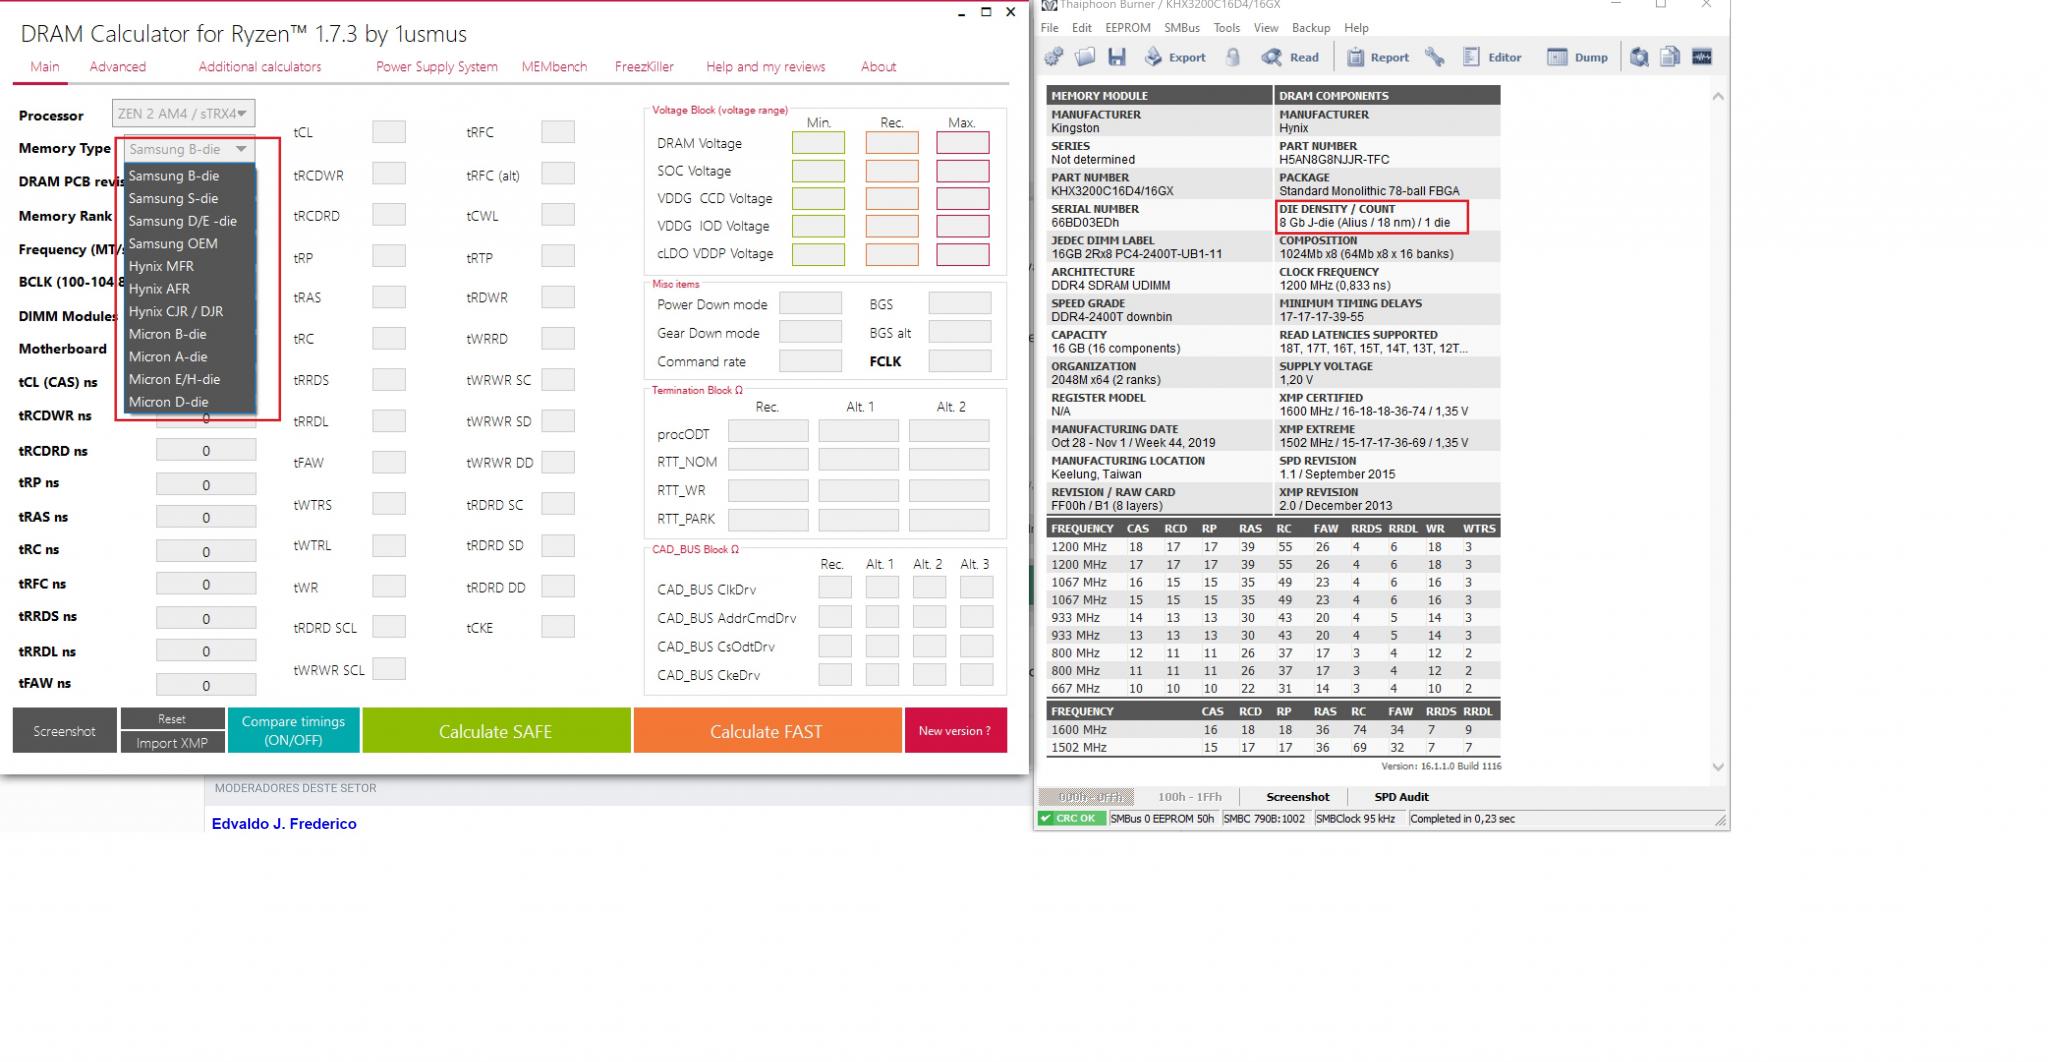Toggle Compare timings (ON/OFF)

pyautogui.click(x=293, y=731)
